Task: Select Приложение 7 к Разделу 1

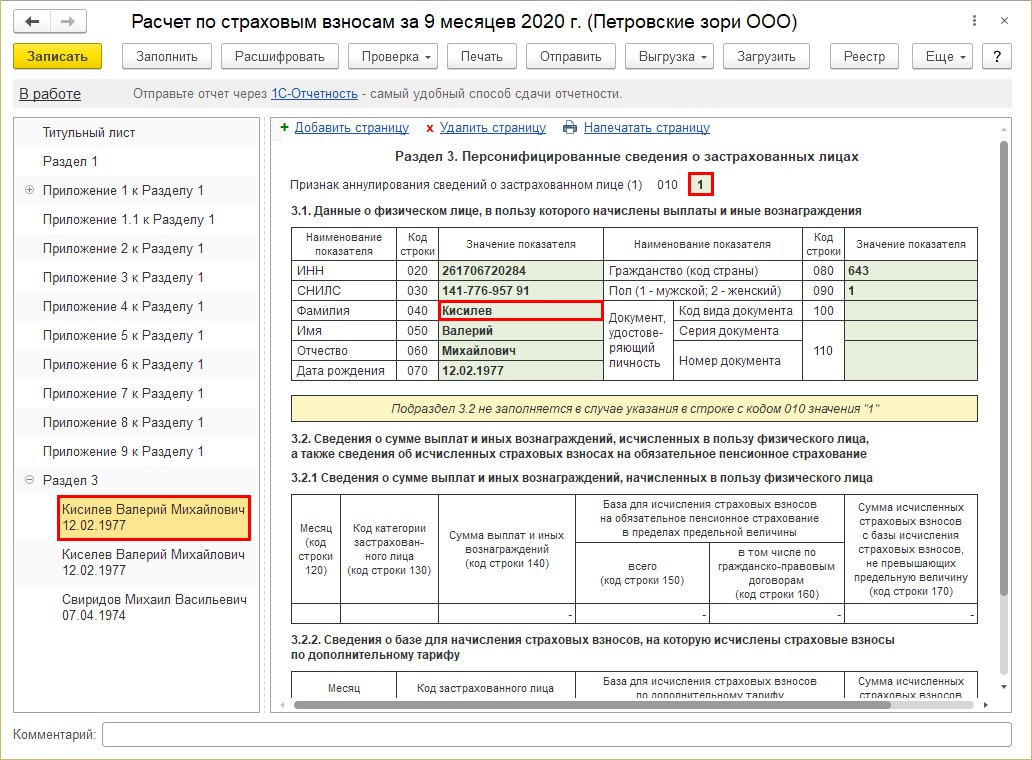Action: (123, 393)
